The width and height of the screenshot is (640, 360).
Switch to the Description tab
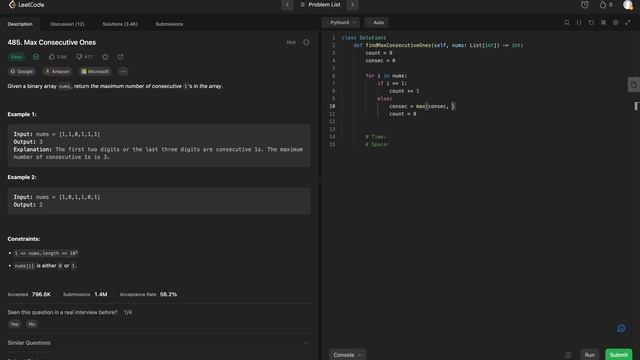pyautogui.click(x=20, y=24)
